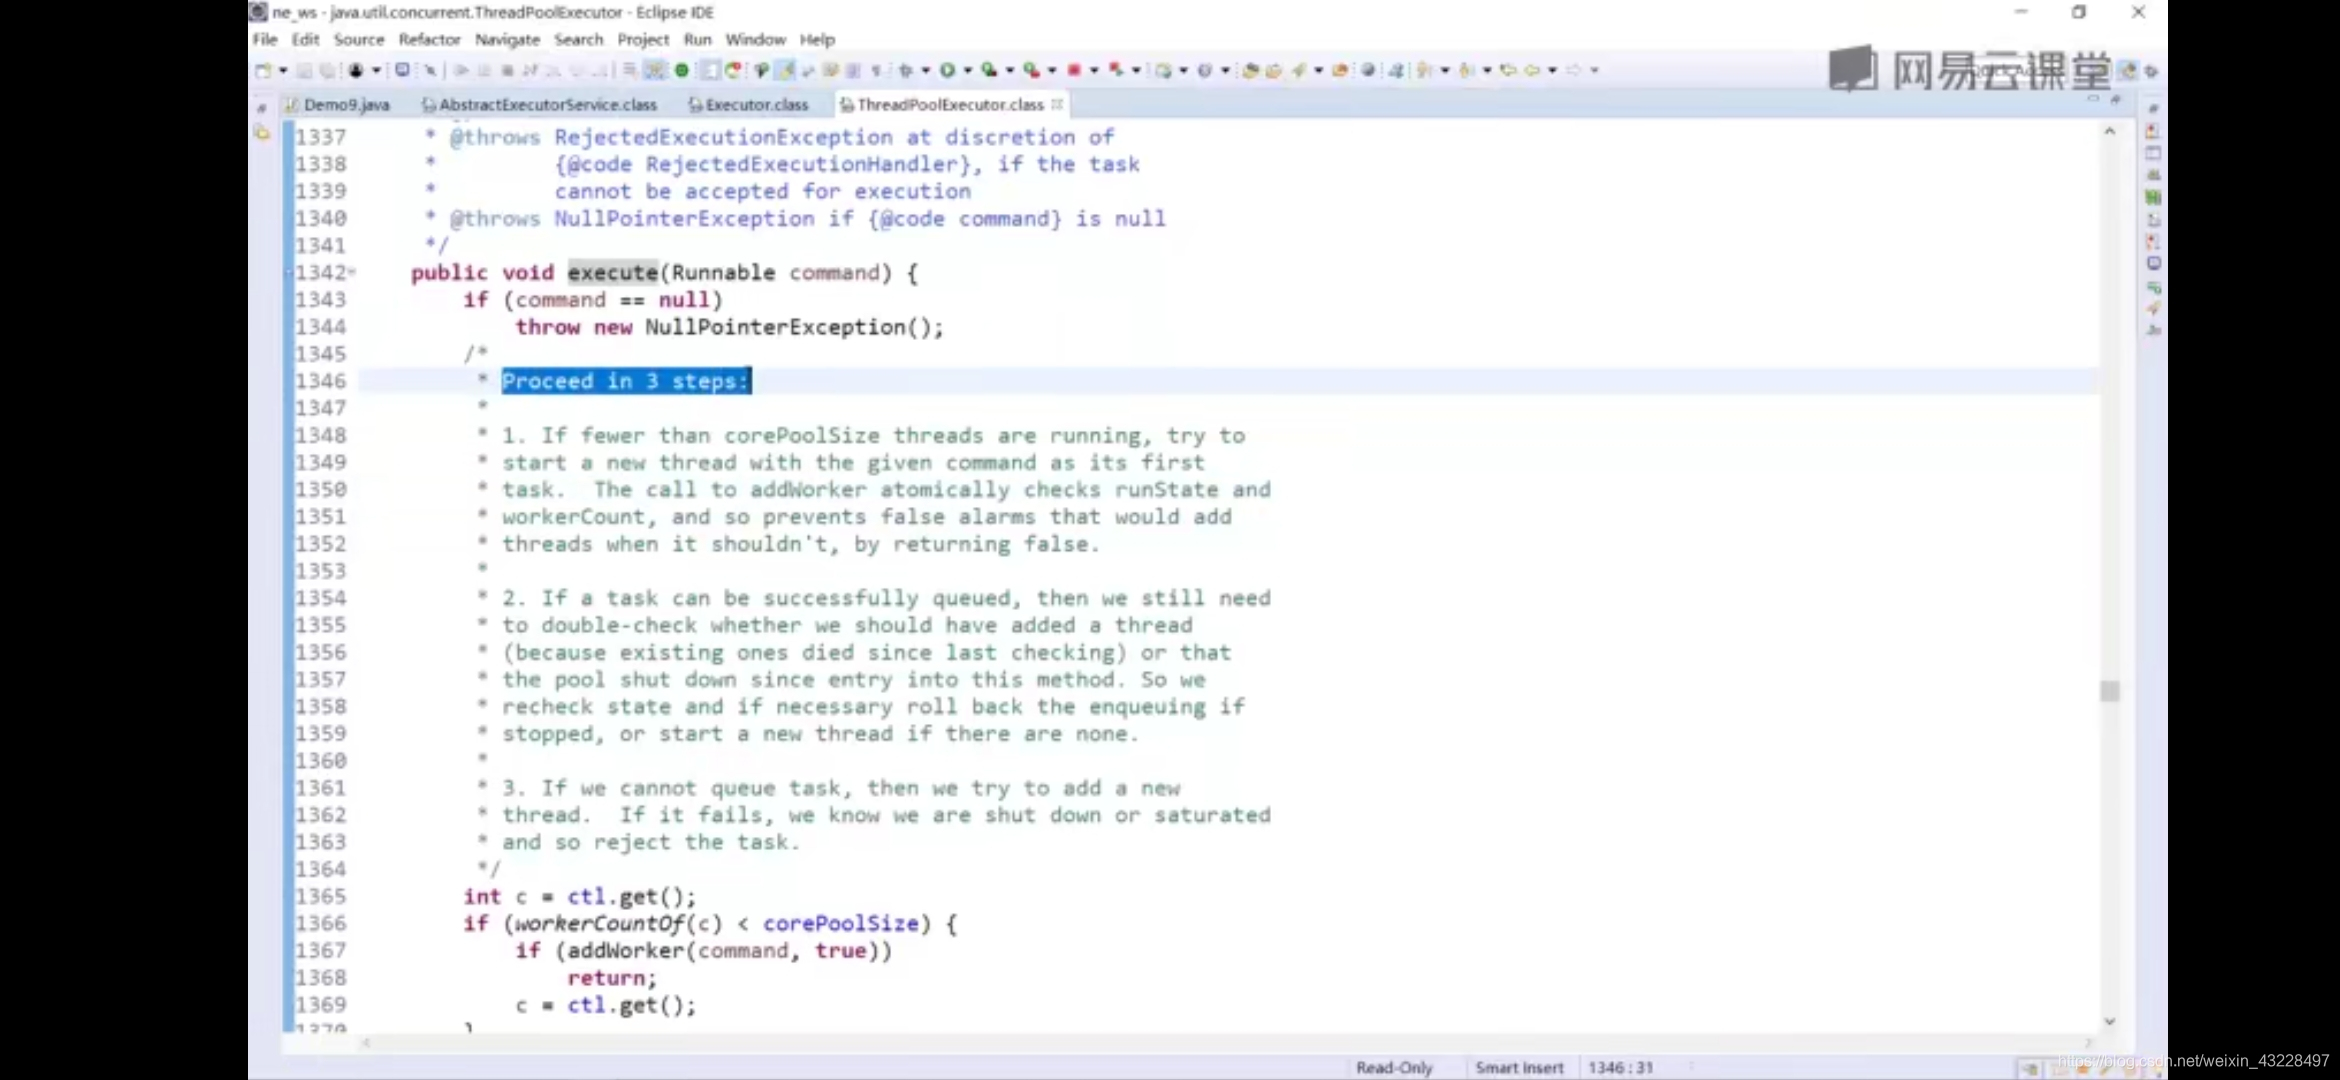Click the highlighted execute method name

pyautogui.click(x=613, y=272)
